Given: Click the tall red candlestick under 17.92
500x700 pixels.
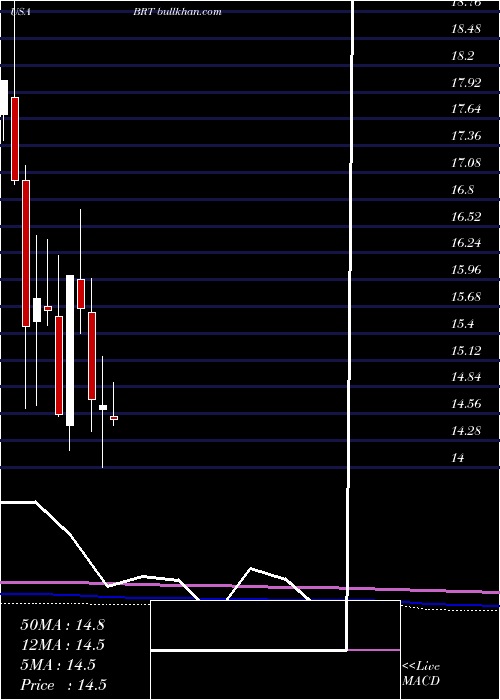Looking at the screenshot, I should pos(15,139).
